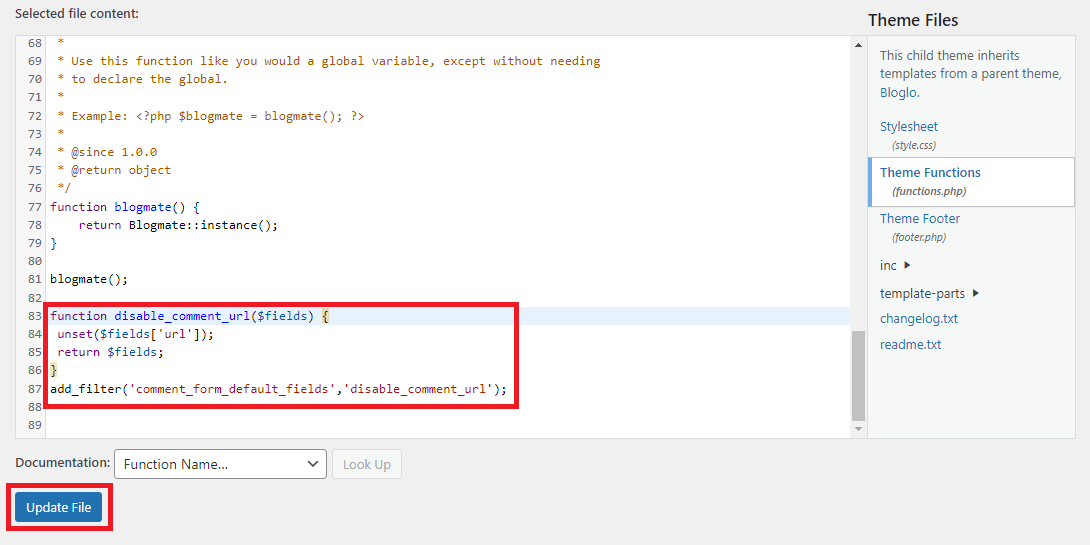Click the 'to declare the global' comment line

click(143, 79)
